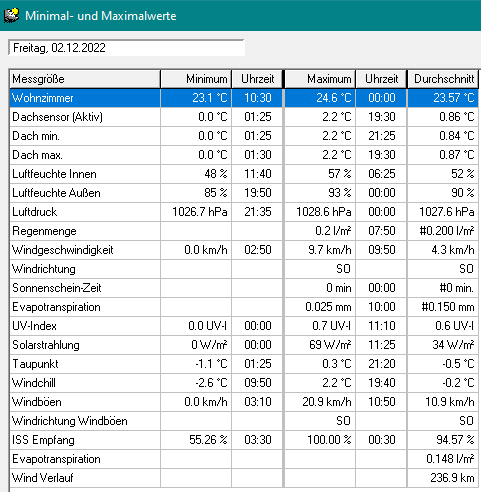Select the Luftfeuchte Innen row
The height and width of the screenshot is (492, 481).
[x=244, y=174]
